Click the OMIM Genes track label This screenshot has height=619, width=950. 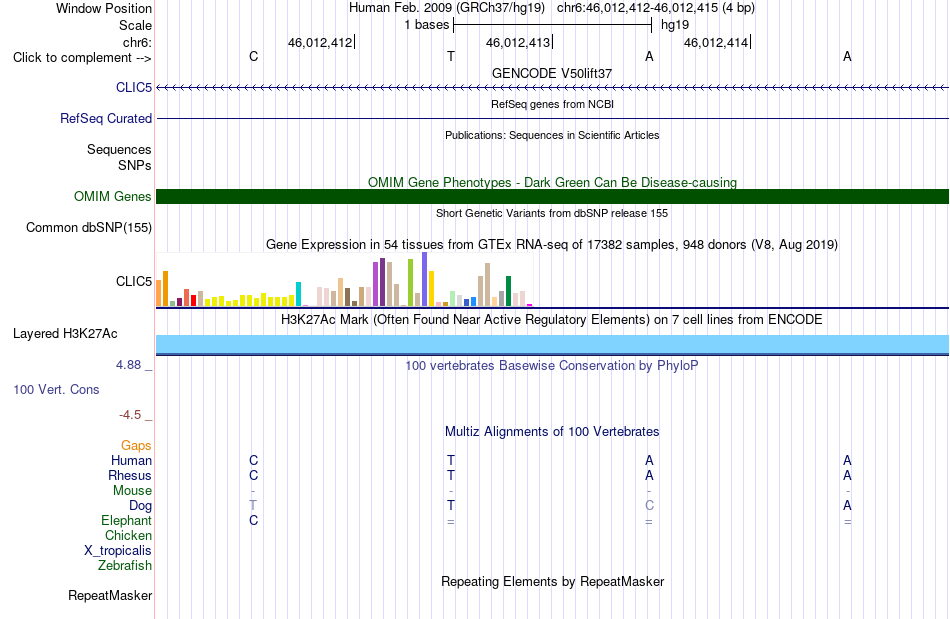point(112,196)
